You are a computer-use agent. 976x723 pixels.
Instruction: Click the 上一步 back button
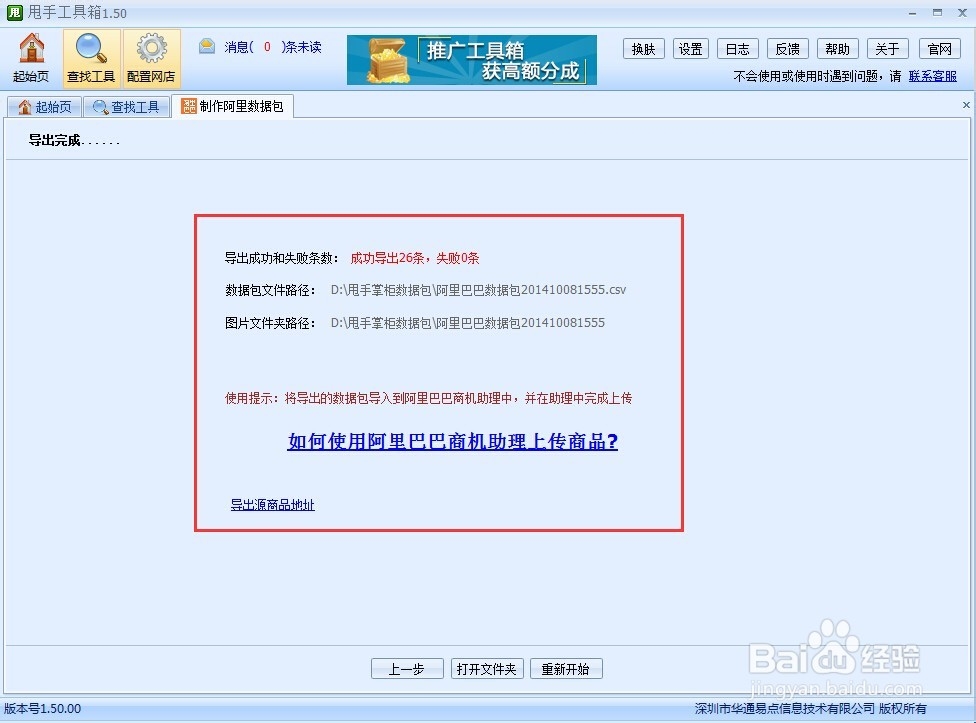click(407, 668)
